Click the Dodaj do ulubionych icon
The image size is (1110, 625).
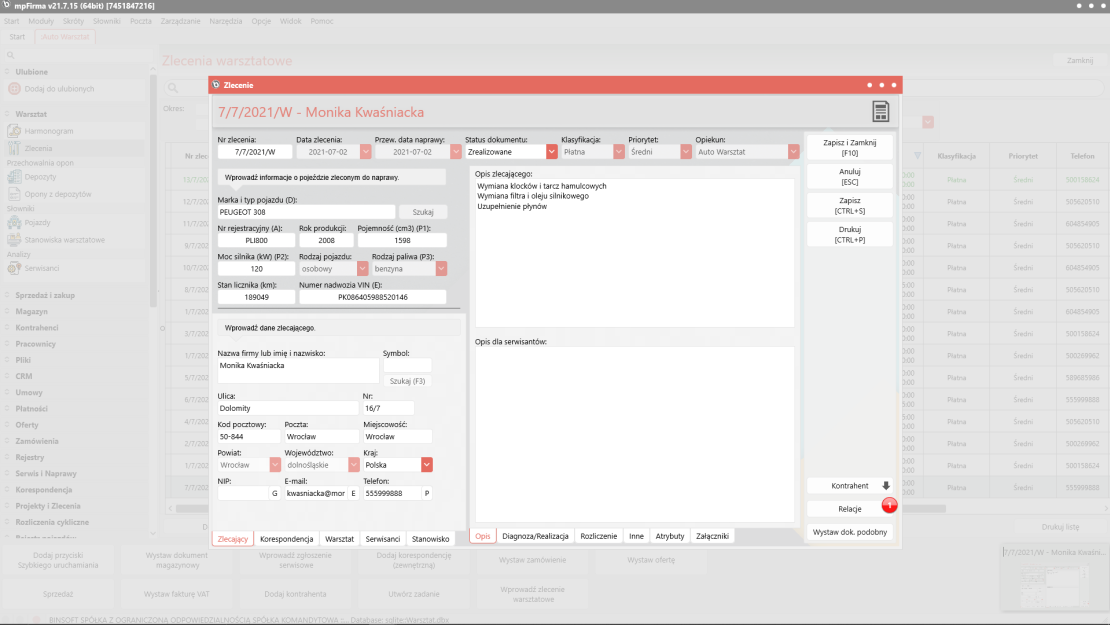coord(14,89)
